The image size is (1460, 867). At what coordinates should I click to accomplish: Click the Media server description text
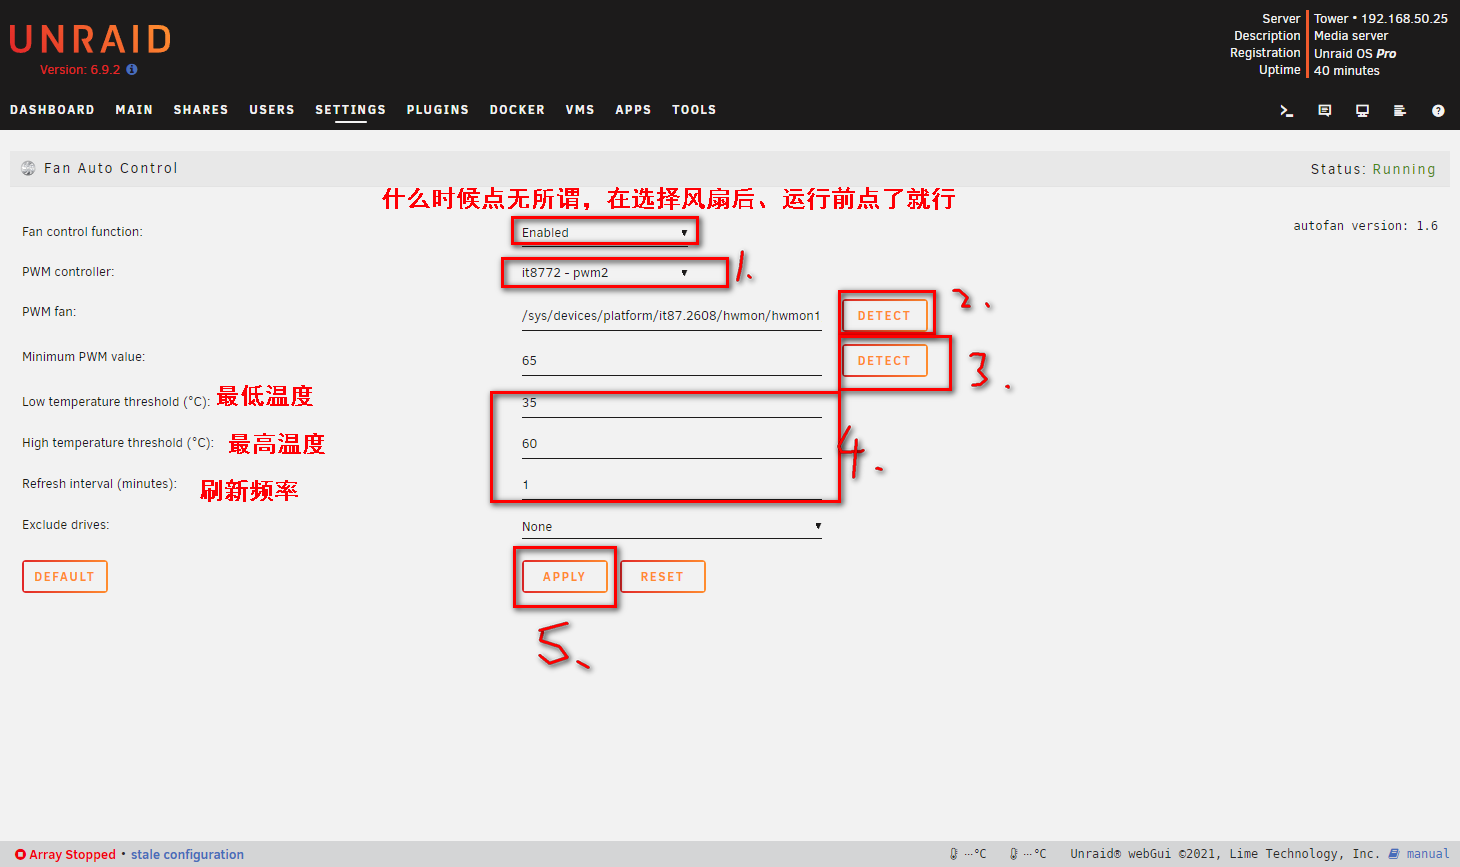[x=1351, y=36]
